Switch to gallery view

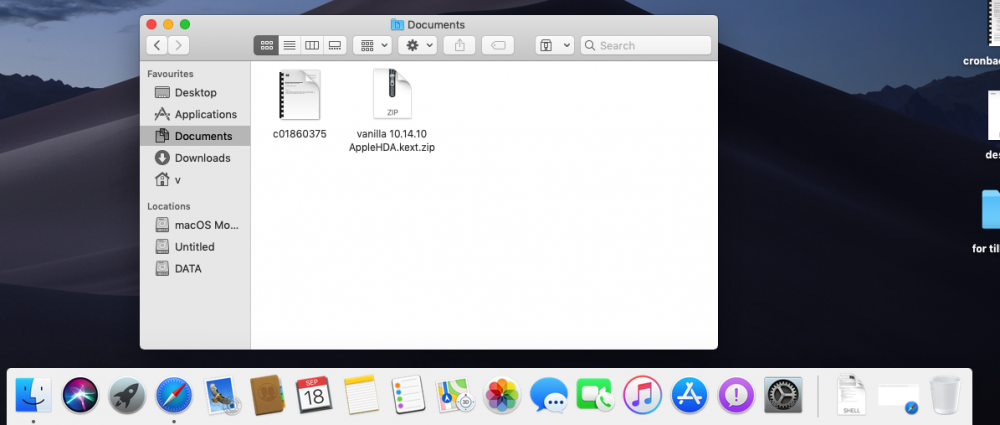(x=335, y=45)
